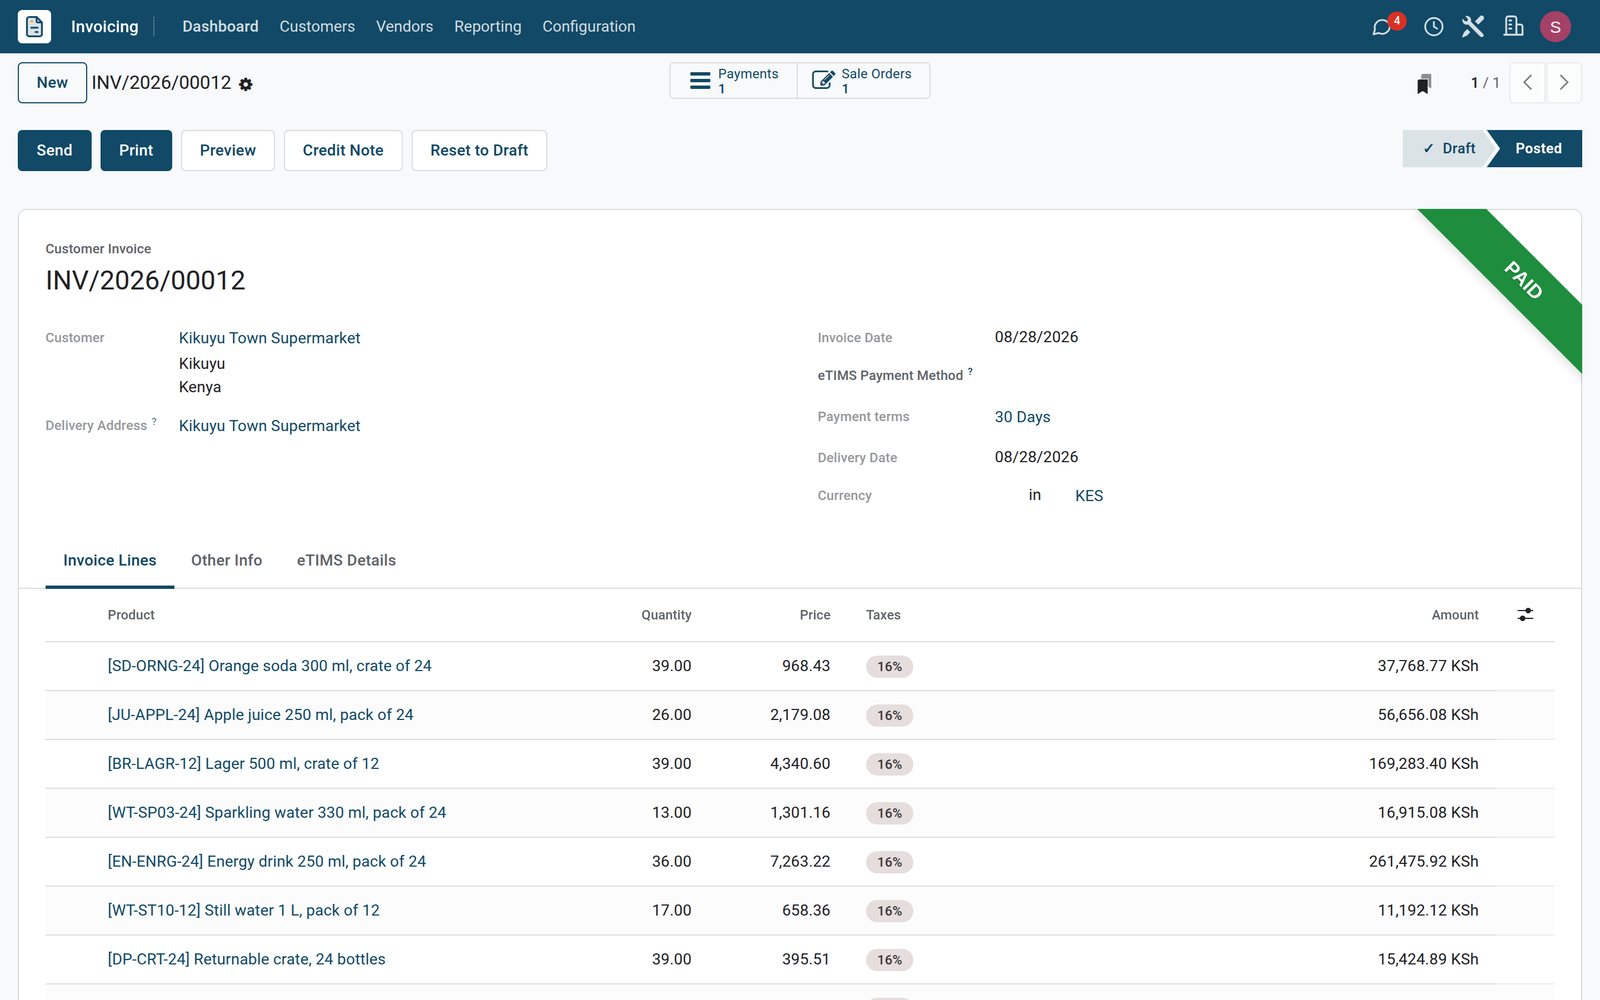The image size is (1600, 1000).
Task: Click the eTIMS Payment Method help mark
Action: coord(970,372)
